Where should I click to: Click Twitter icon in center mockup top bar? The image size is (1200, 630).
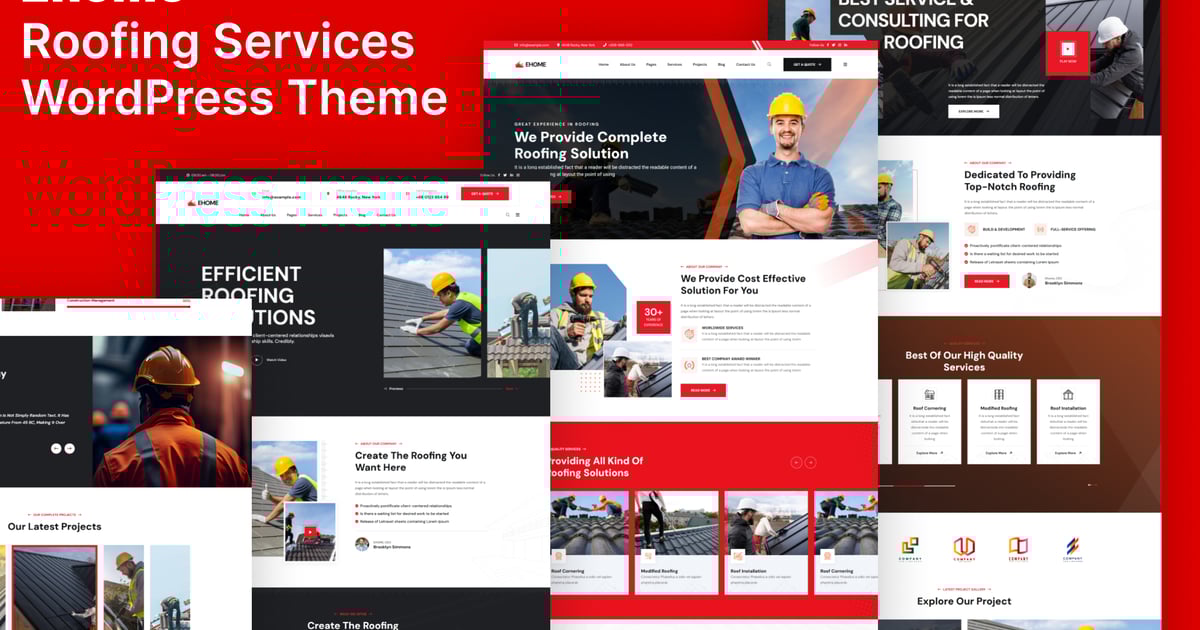click(835, 45)
